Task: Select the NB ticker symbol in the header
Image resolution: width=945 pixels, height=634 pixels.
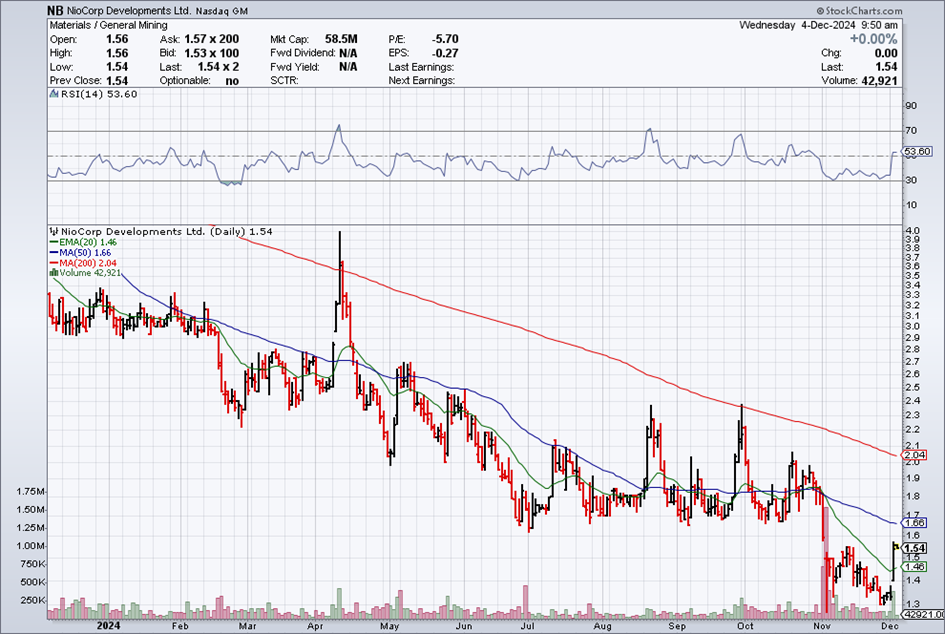Action: pos(55,10)
